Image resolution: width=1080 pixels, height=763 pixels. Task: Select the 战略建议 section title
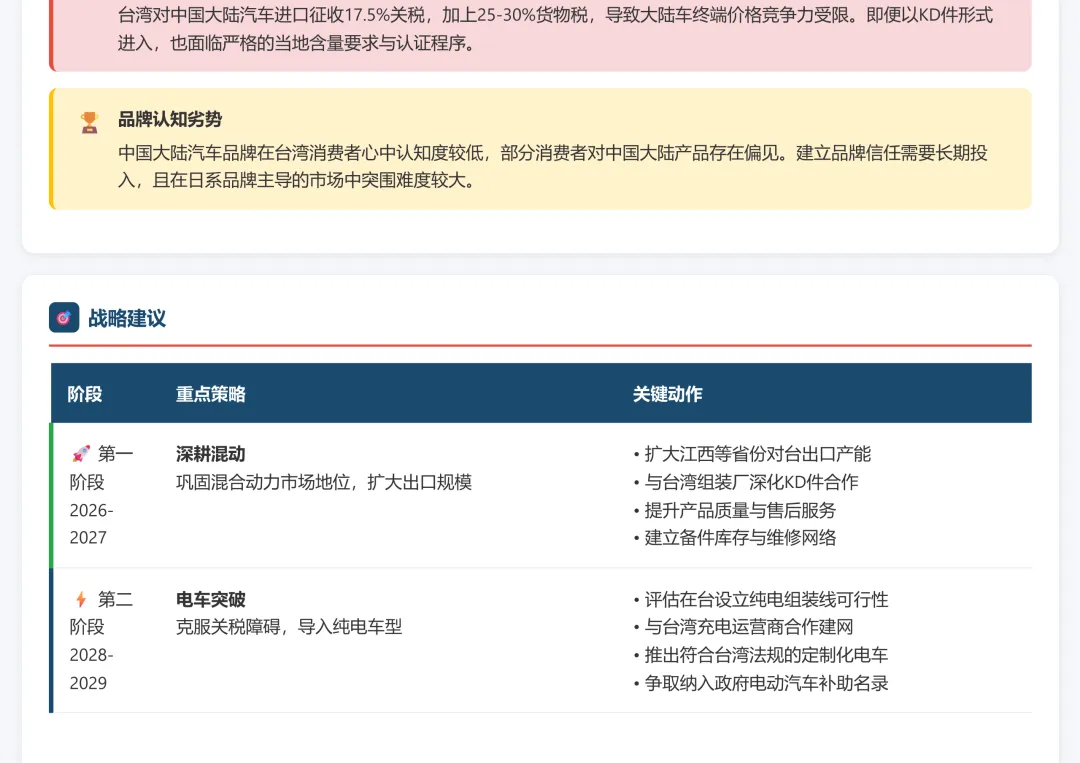click(x=127, y=318)
